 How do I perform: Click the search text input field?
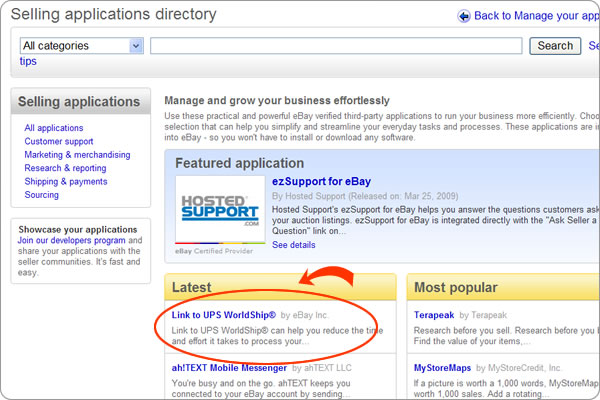point(336,46)
